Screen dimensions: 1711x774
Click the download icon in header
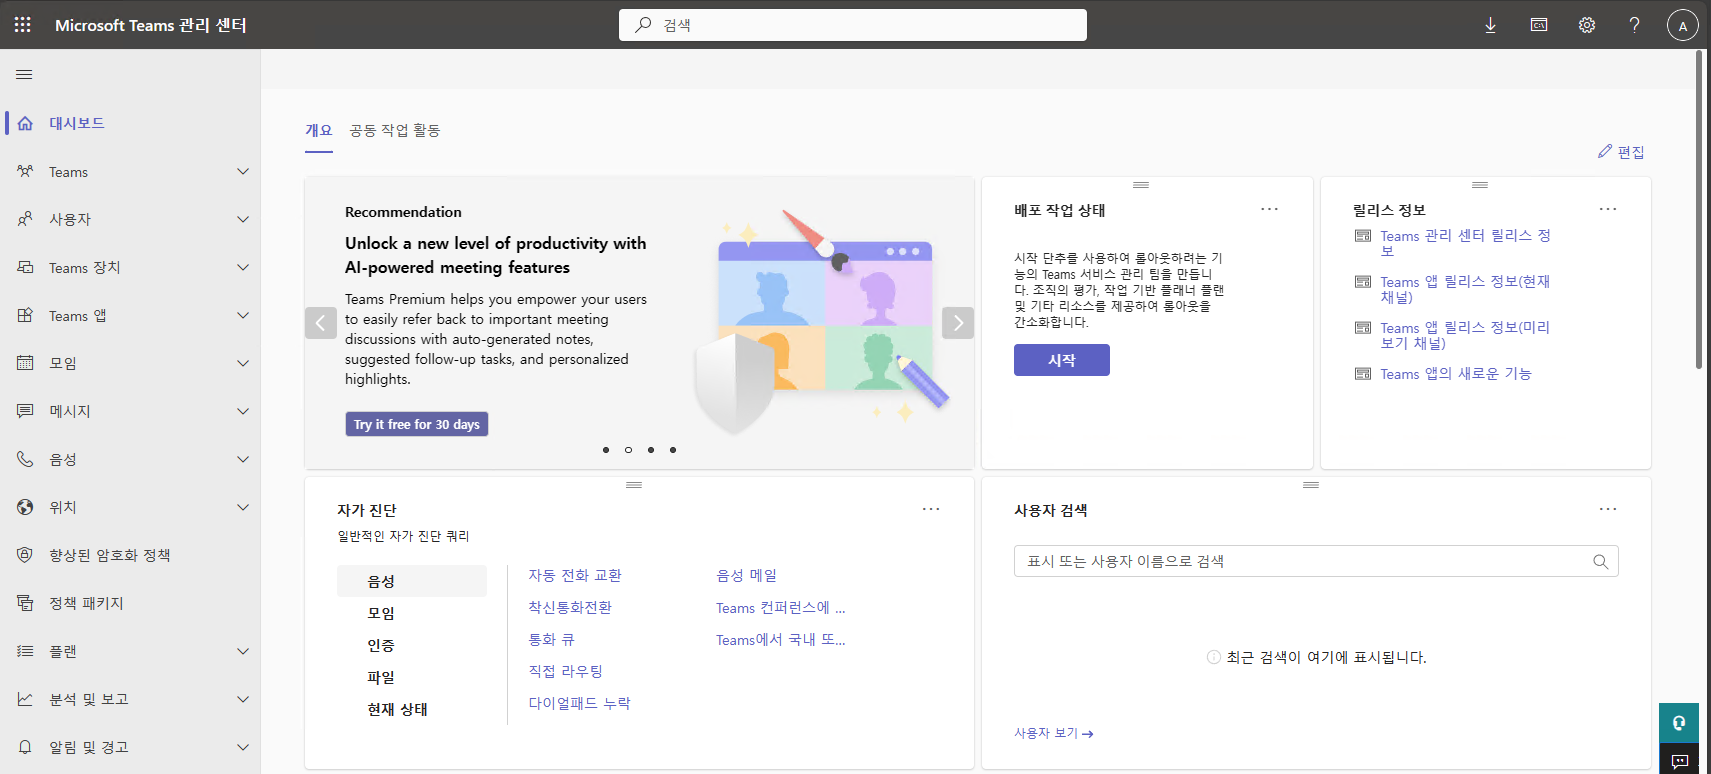click(x=1490, y=25)
